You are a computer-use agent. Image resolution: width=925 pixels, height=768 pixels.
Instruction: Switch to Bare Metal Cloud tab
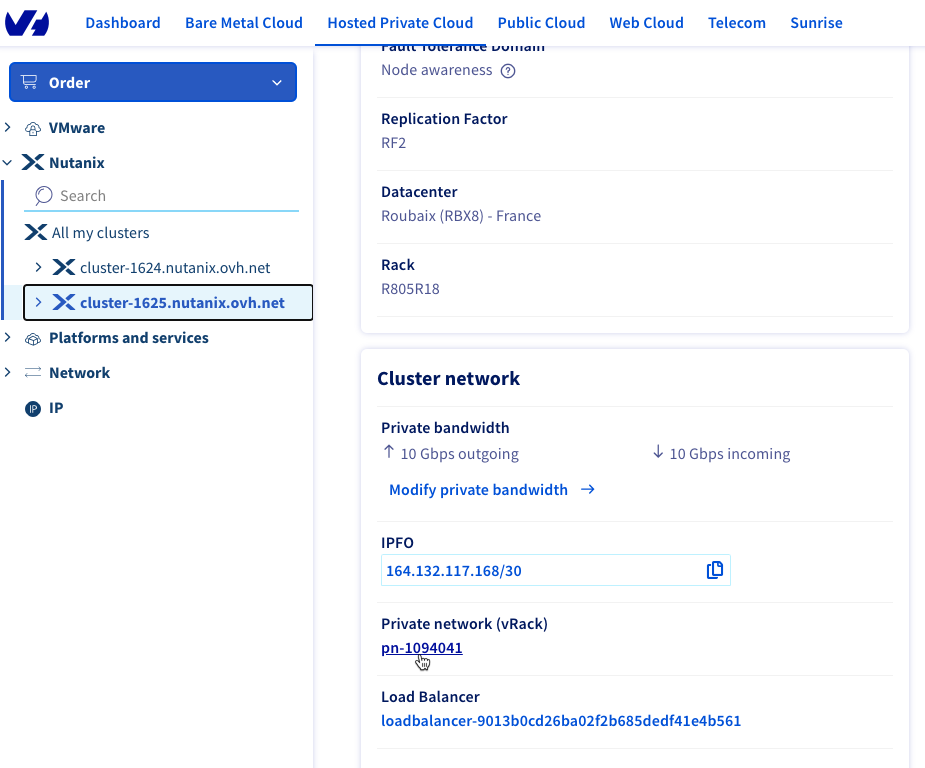click(x=244, y=23)
